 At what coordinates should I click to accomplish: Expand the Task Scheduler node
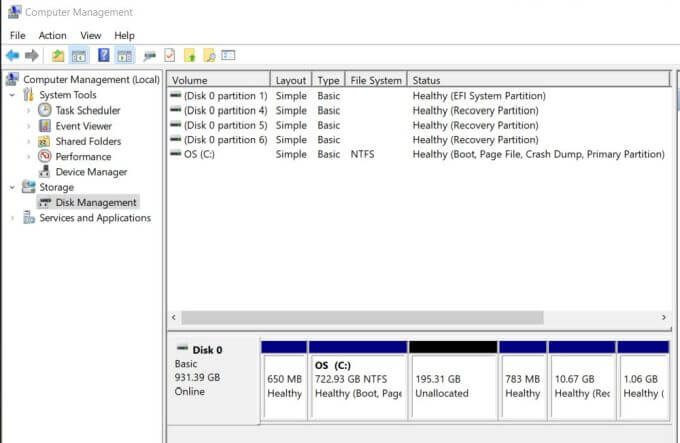pos(29,111)
